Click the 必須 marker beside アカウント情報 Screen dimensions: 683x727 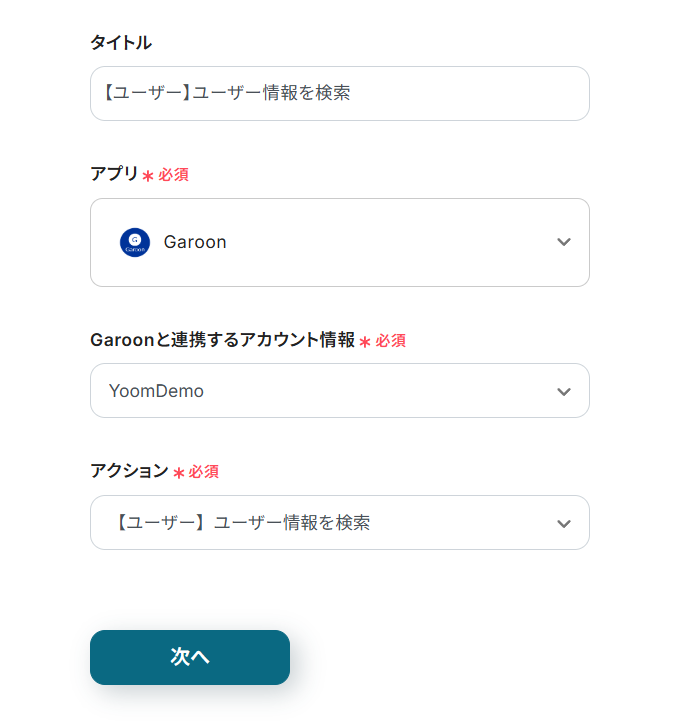click(390, 341)
